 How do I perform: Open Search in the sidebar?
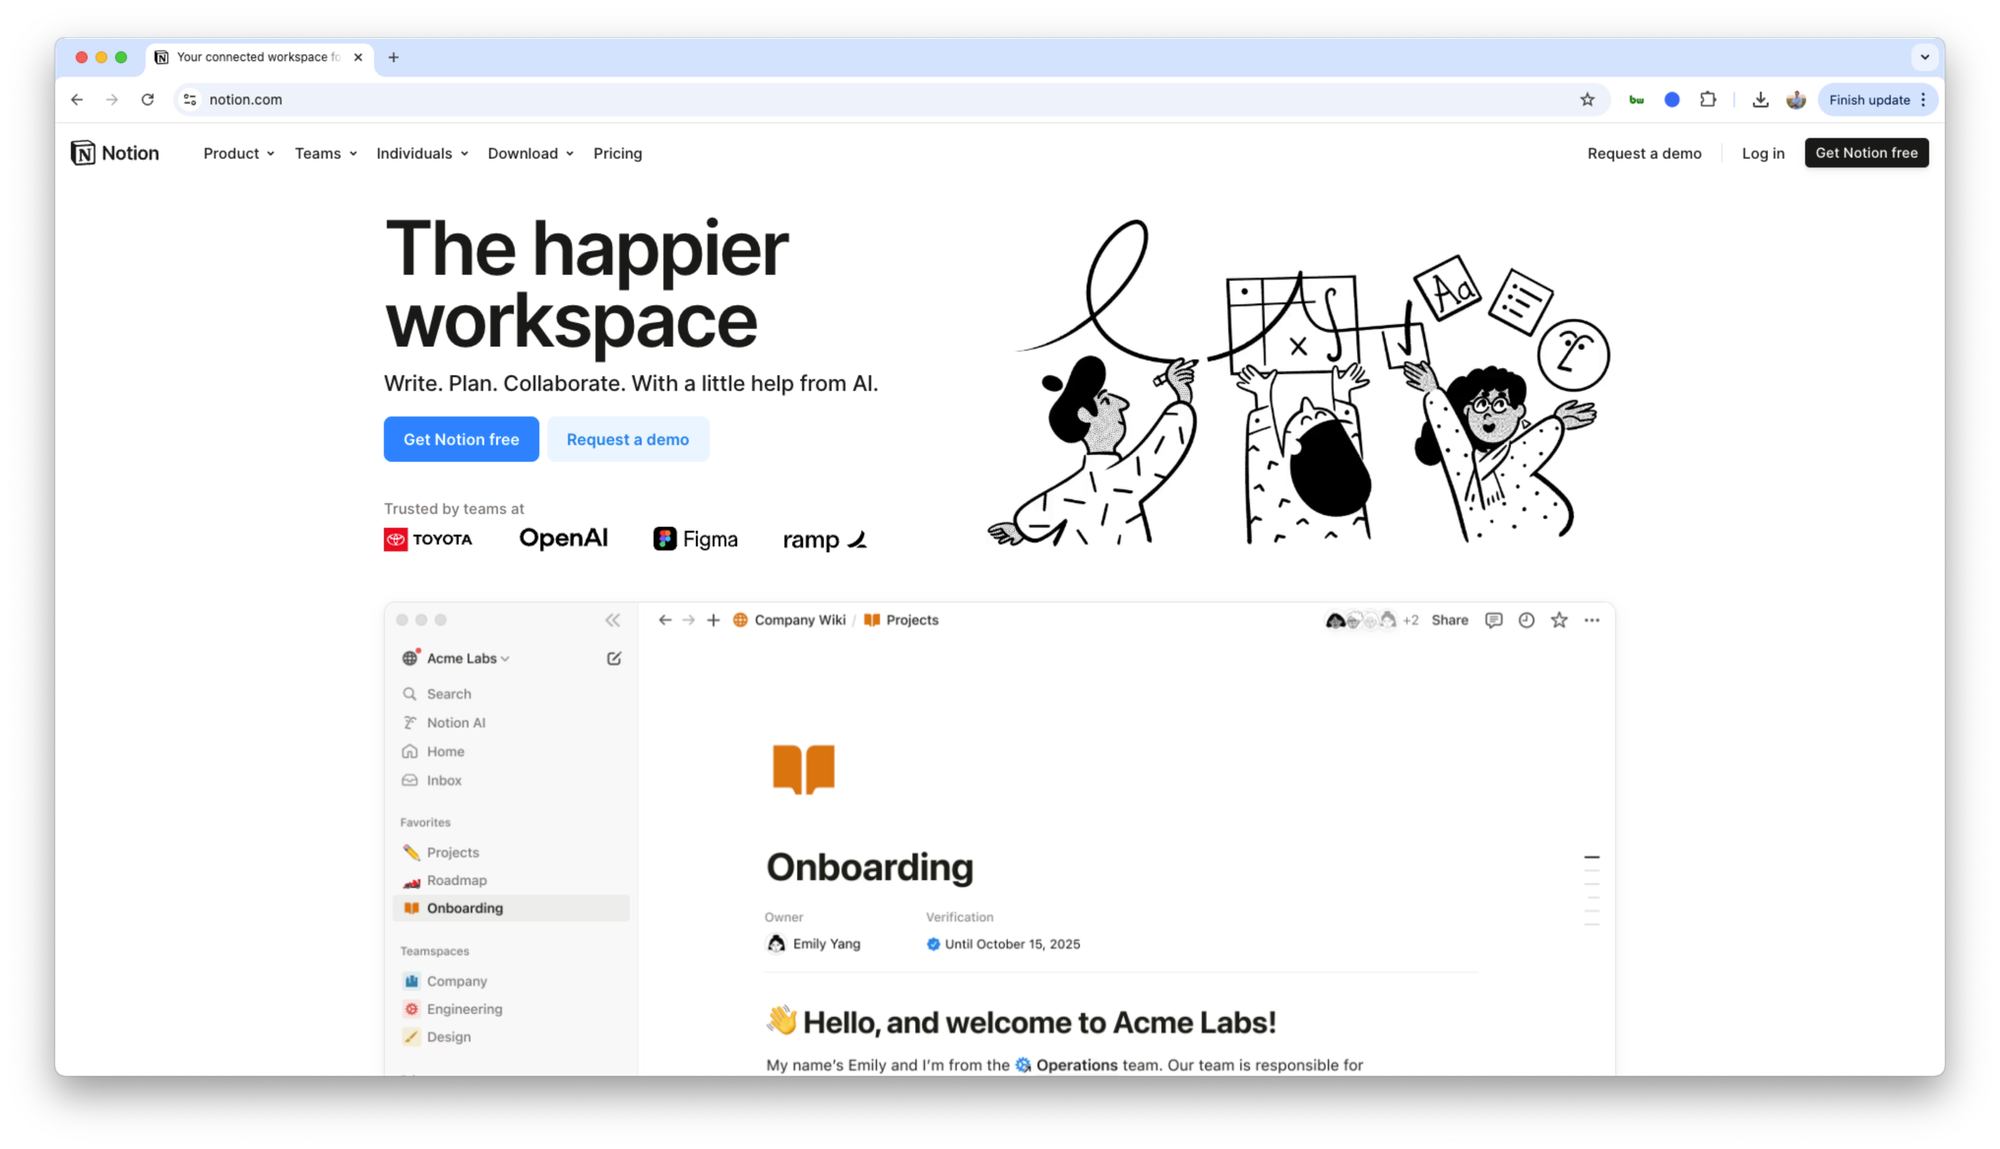click(511, 694)
